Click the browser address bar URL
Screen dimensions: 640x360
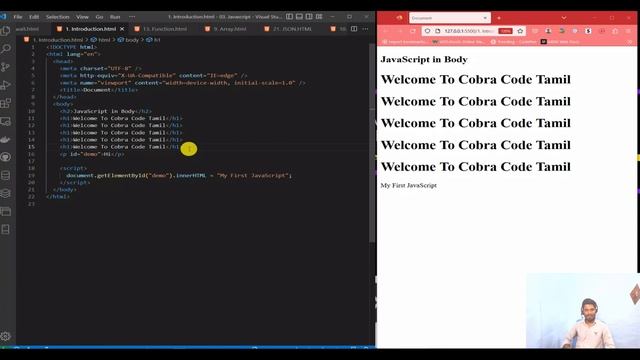pyautogui.click(x=470, y=31)
